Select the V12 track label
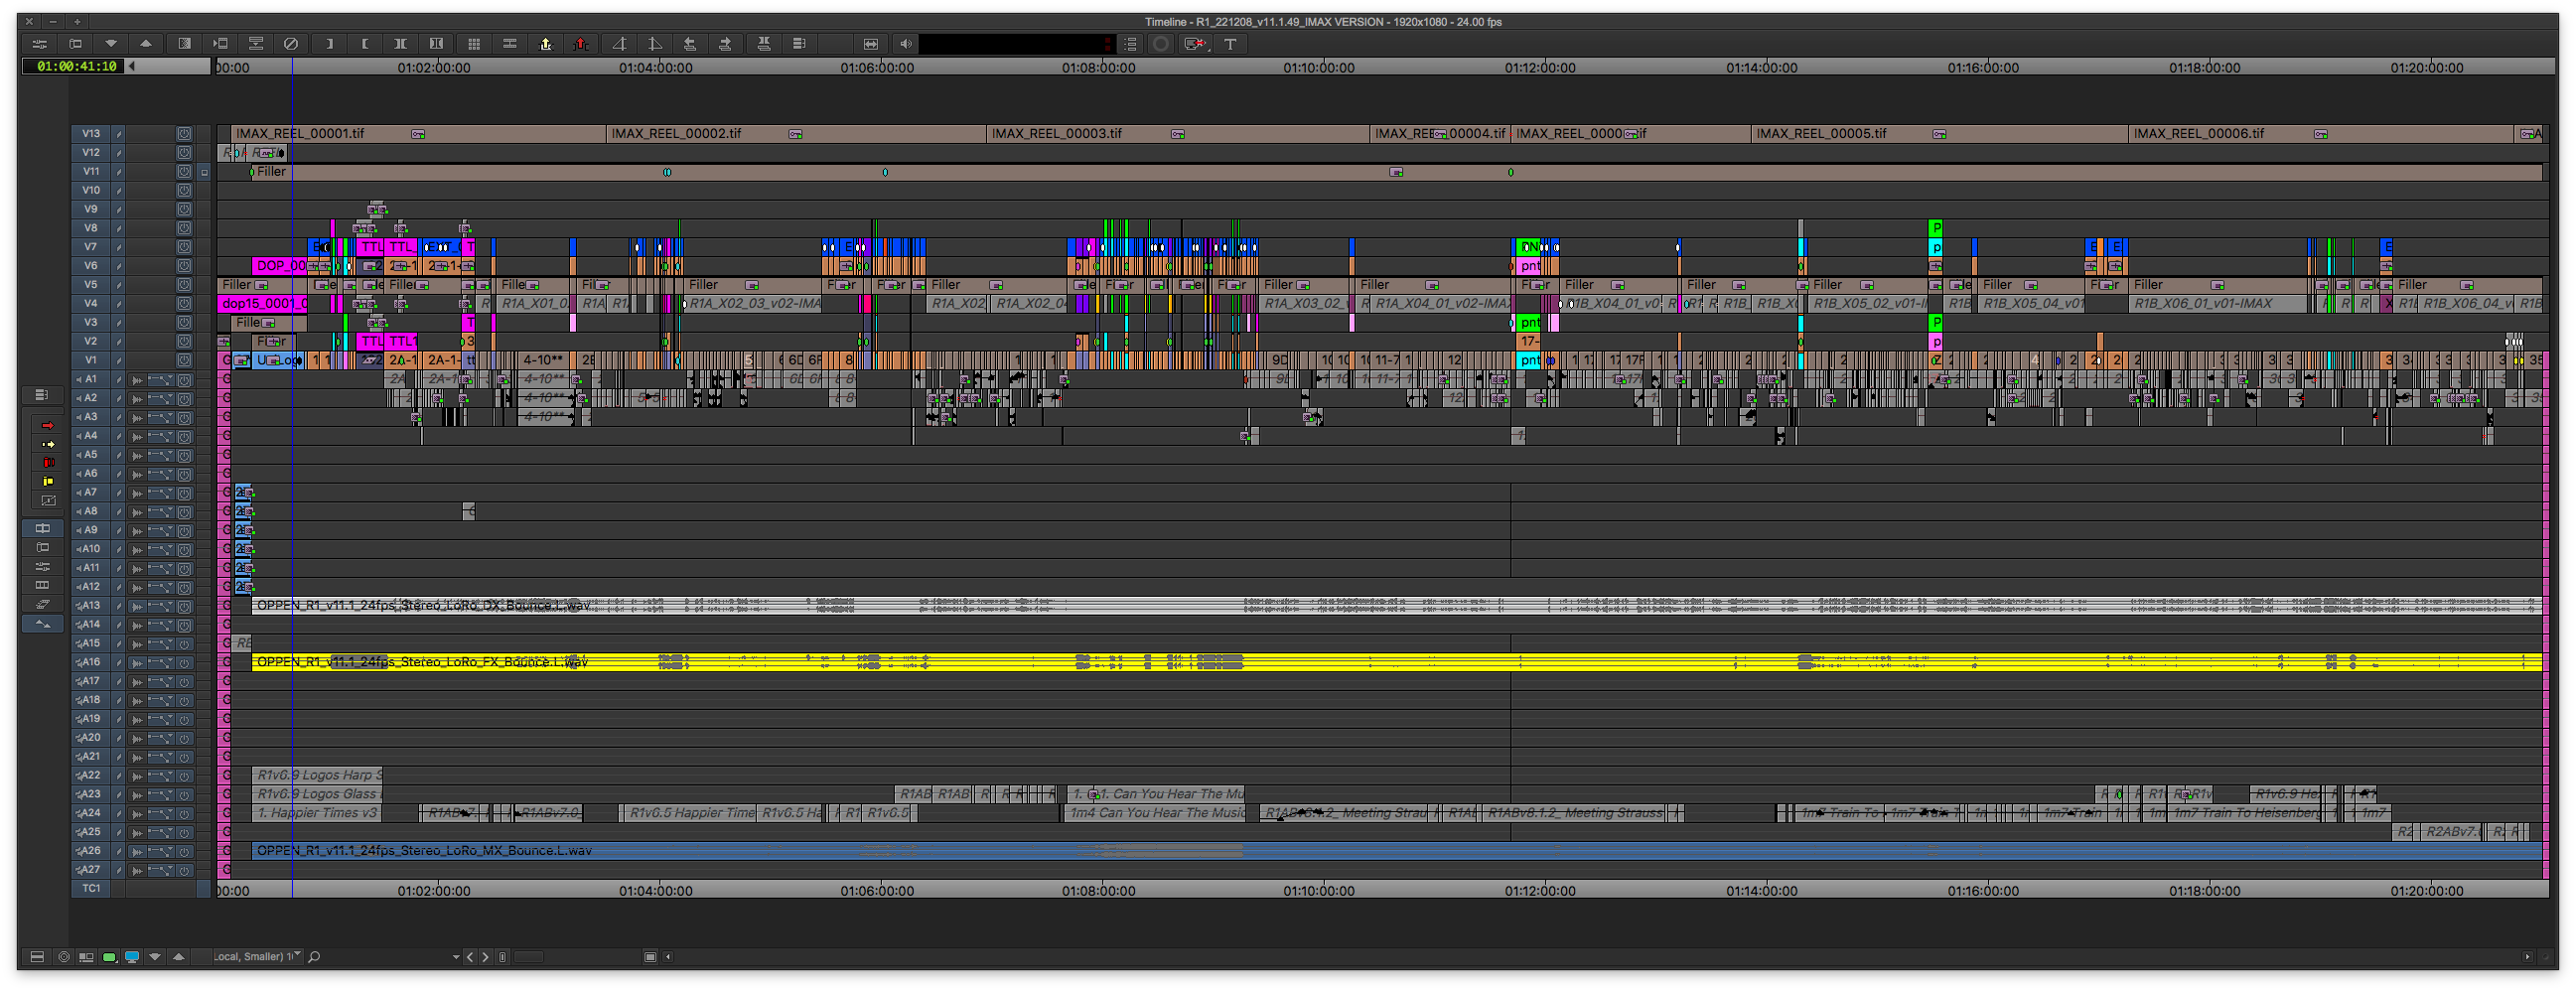The width and height of the screenshot is (2576, 991). click(90, 153)
